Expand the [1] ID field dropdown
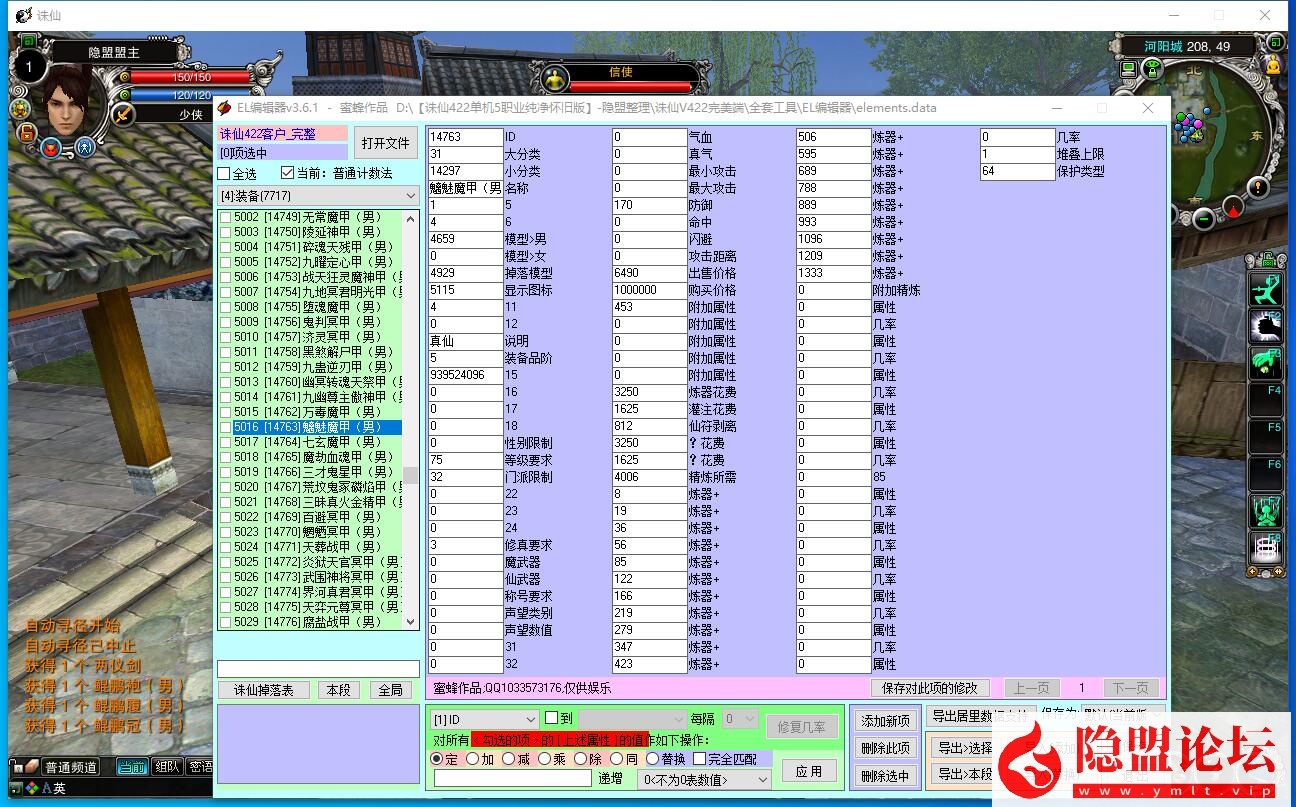 click(x=484, y=719)
